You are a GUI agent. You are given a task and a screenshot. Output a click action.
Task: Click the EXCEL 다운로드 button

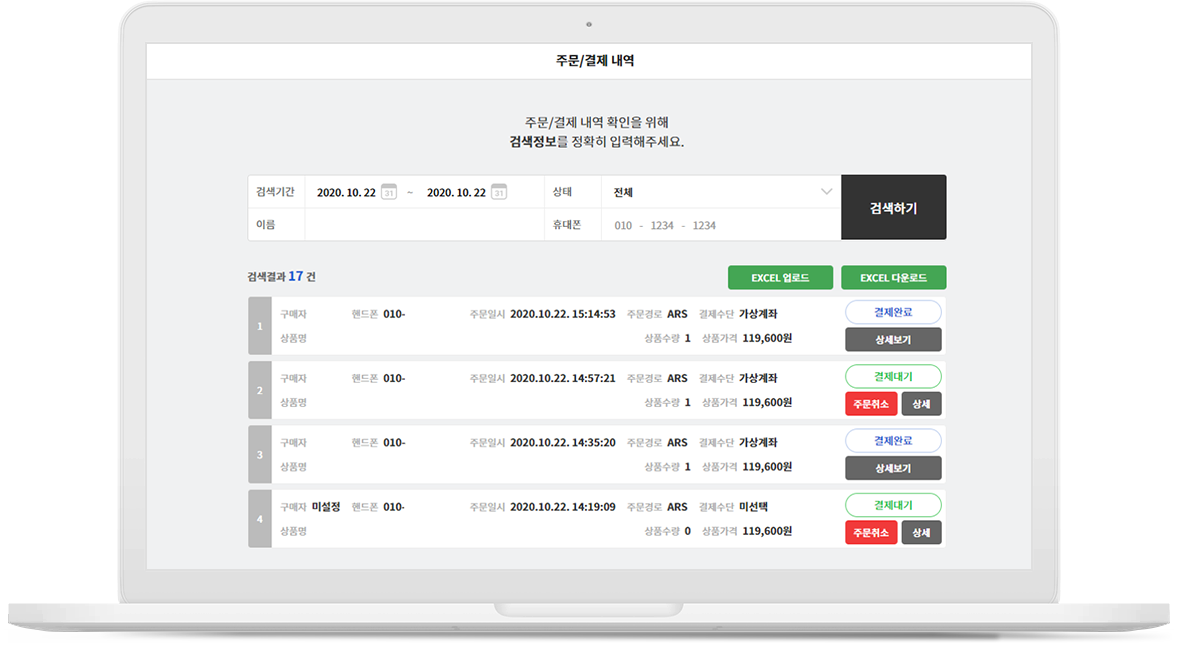coord(893,278)
